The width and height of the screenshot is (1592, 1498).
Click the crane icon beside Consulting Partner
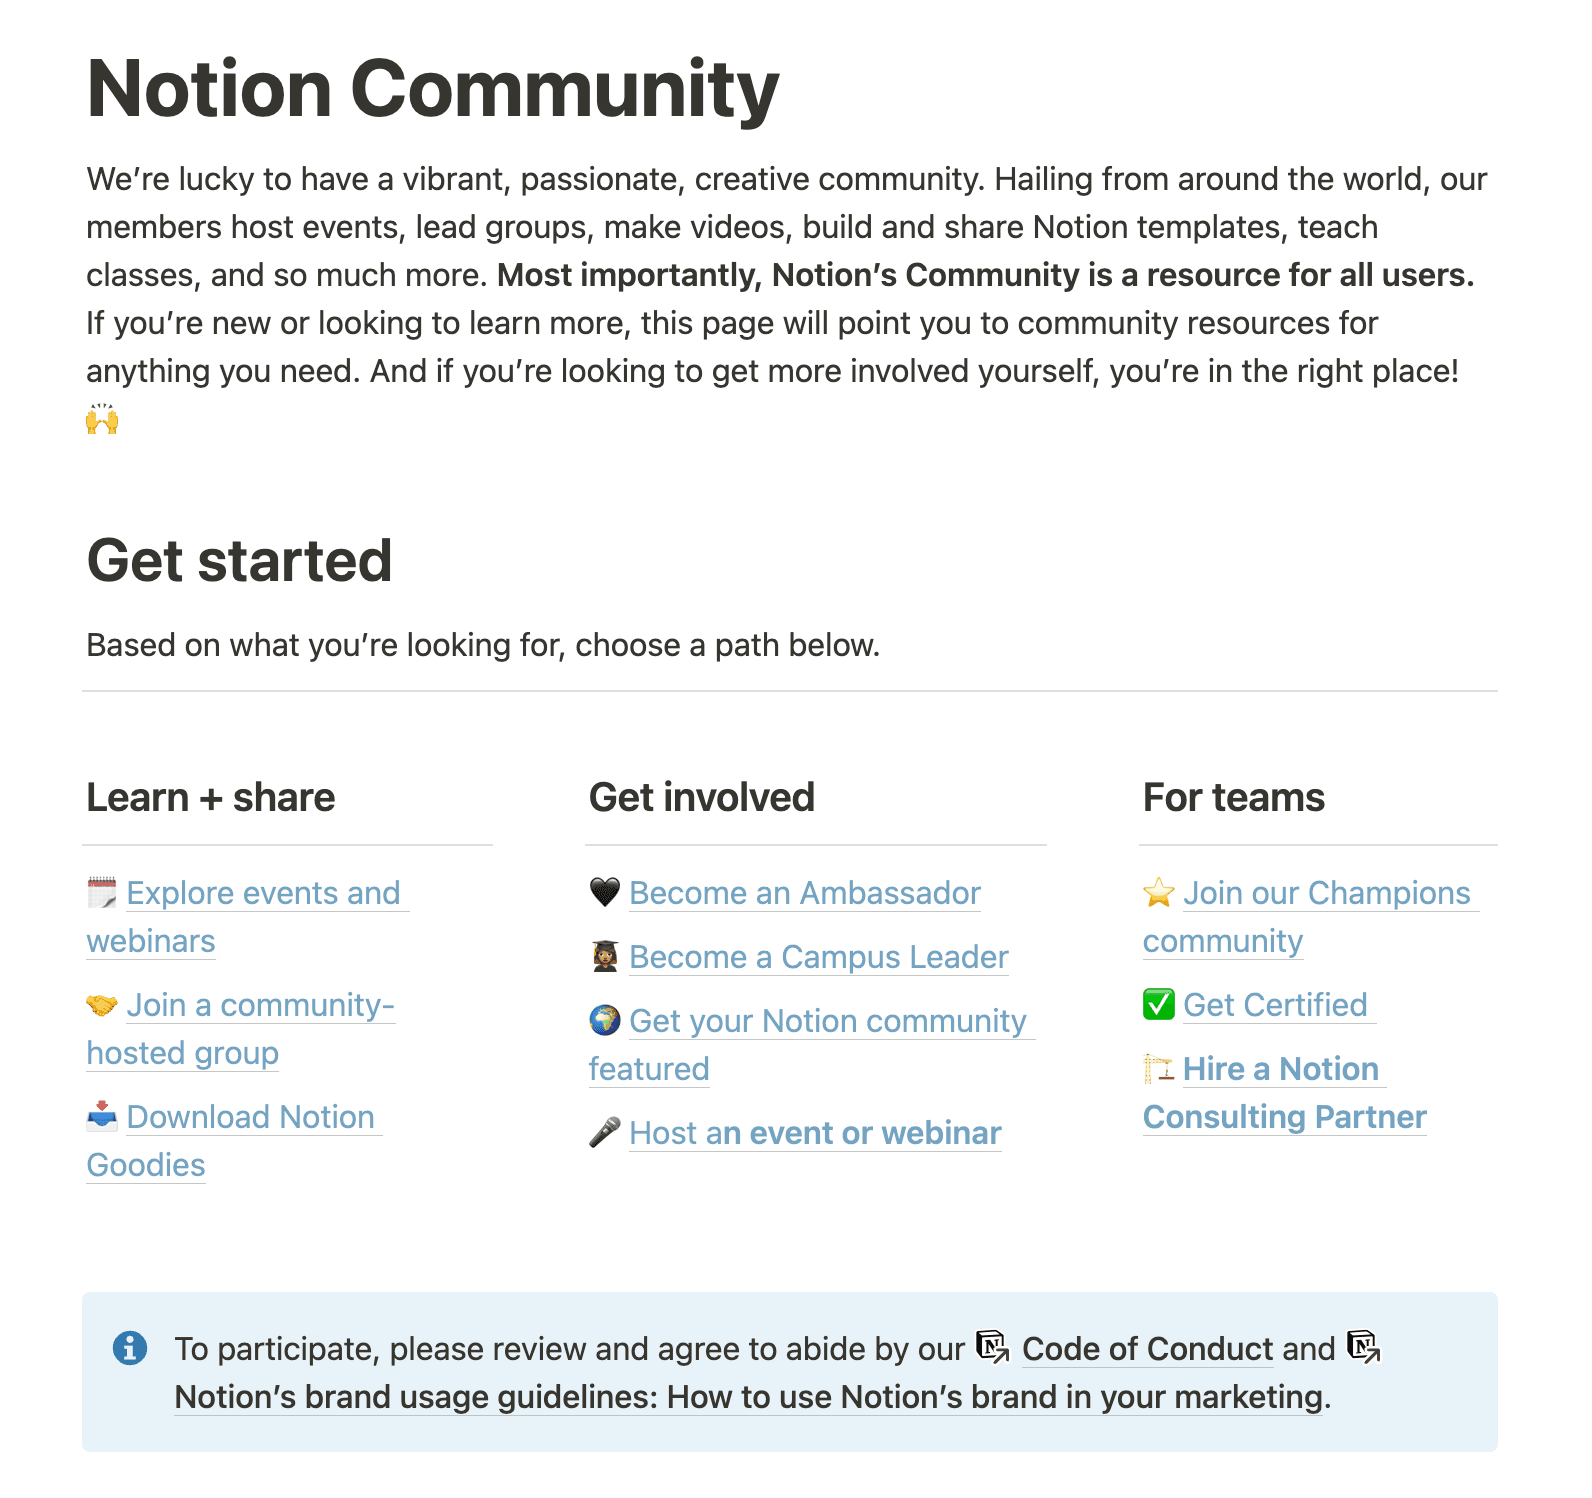pyautogui.click(x=1158, y=1067)
